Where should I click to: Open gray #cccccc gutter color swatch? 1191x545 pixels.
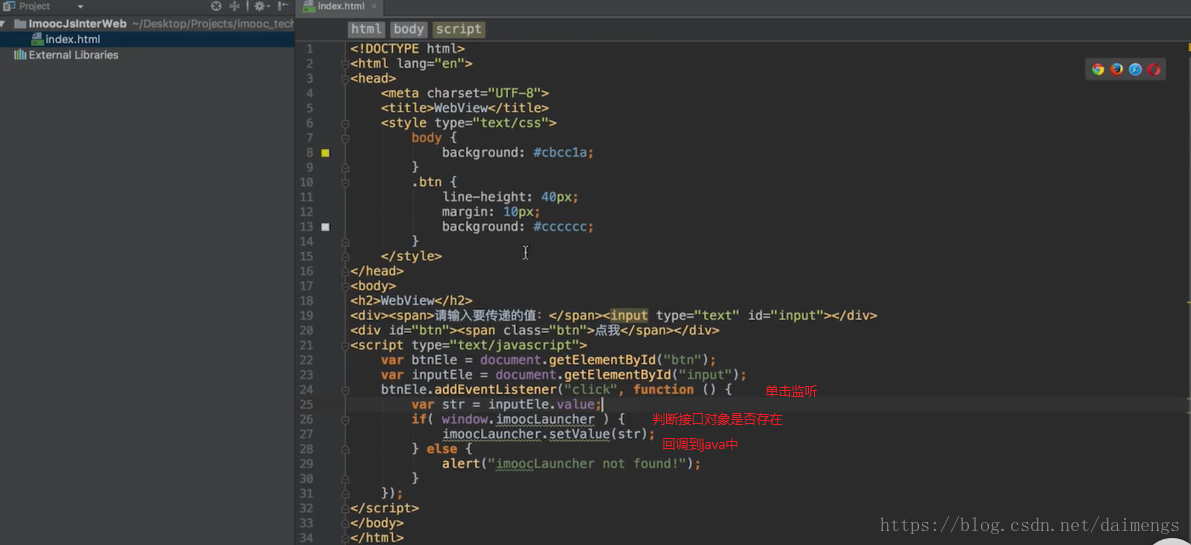tap(325, 227)
